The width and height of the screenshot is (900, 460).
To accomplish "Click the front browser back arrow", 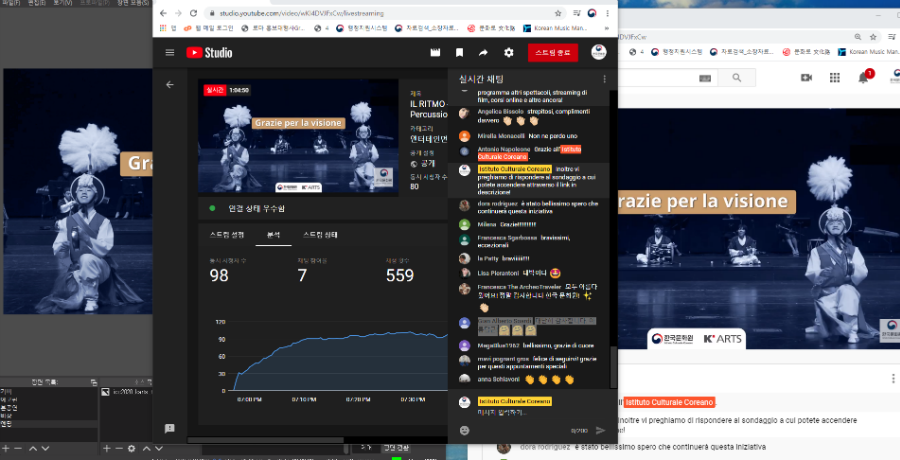I will pyautogui.click(x=164, y=13).
